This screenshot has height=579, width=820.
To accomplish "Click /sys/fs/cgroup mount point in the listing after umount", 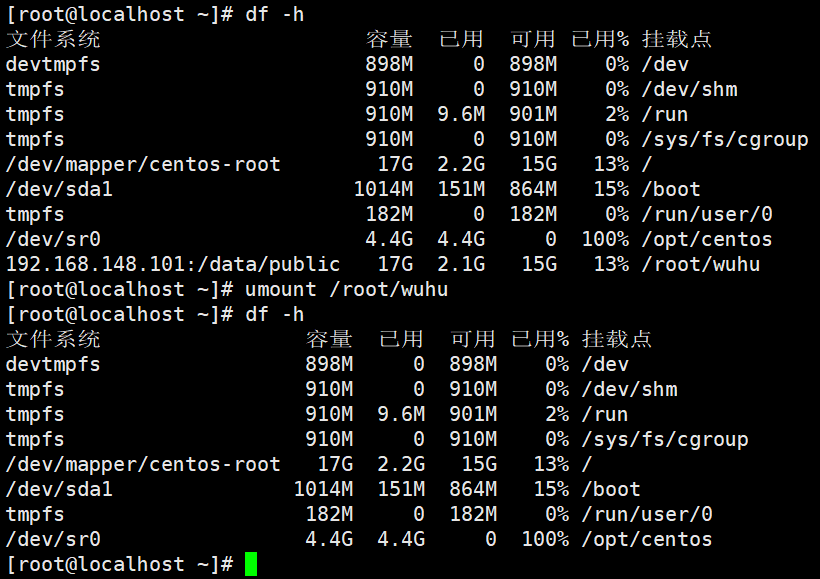I will click(665, 440).
